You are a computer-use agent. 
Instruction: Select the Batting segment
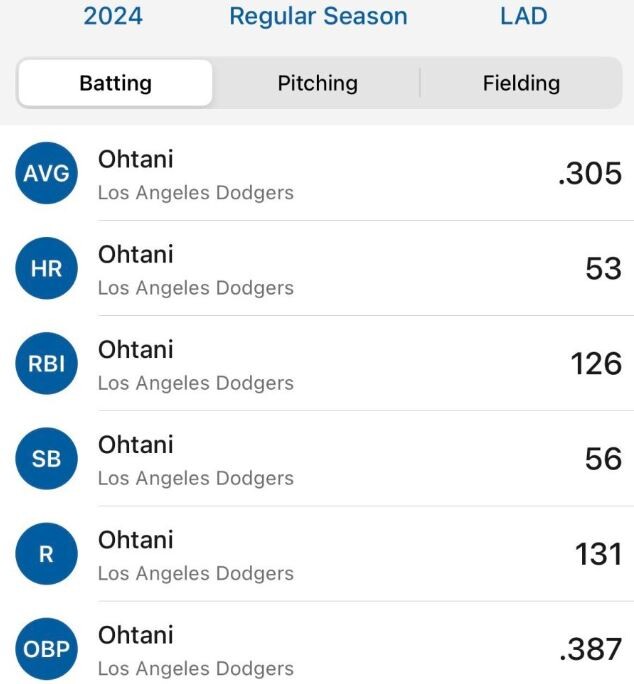116,83
